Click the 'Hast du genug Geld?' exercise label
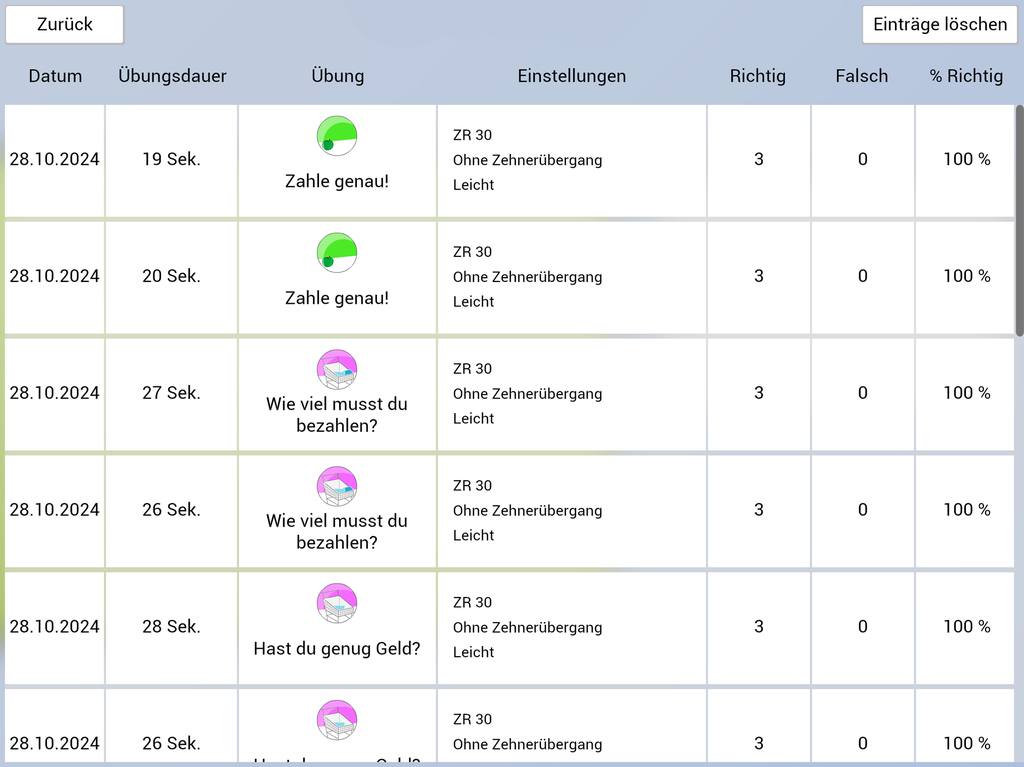Screen dimensions: 1024x767 (x=337, y=649)
